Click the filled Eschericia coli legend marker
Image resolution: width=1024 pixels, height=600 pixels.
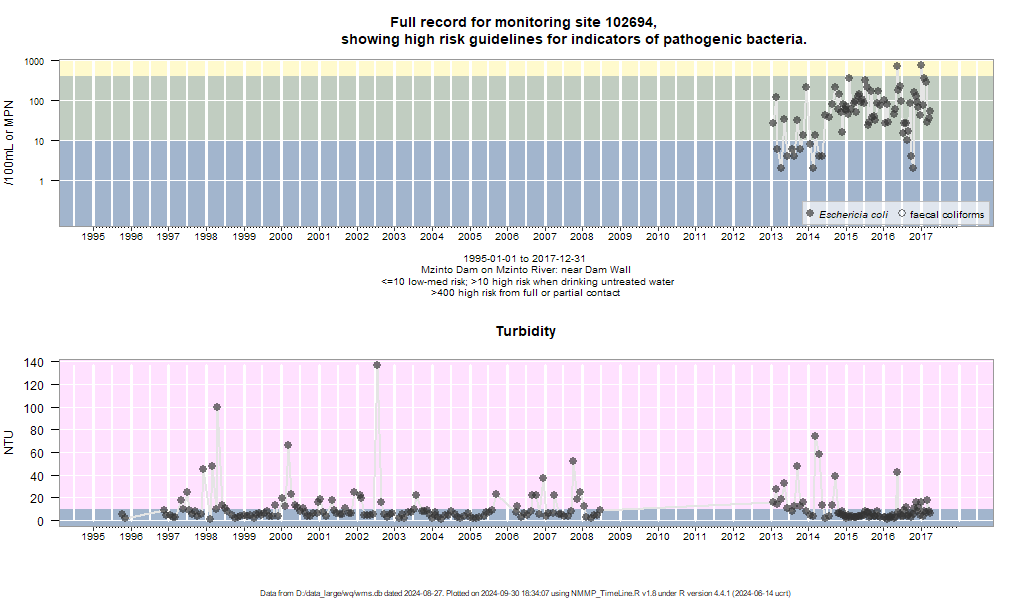pos(810,213)
